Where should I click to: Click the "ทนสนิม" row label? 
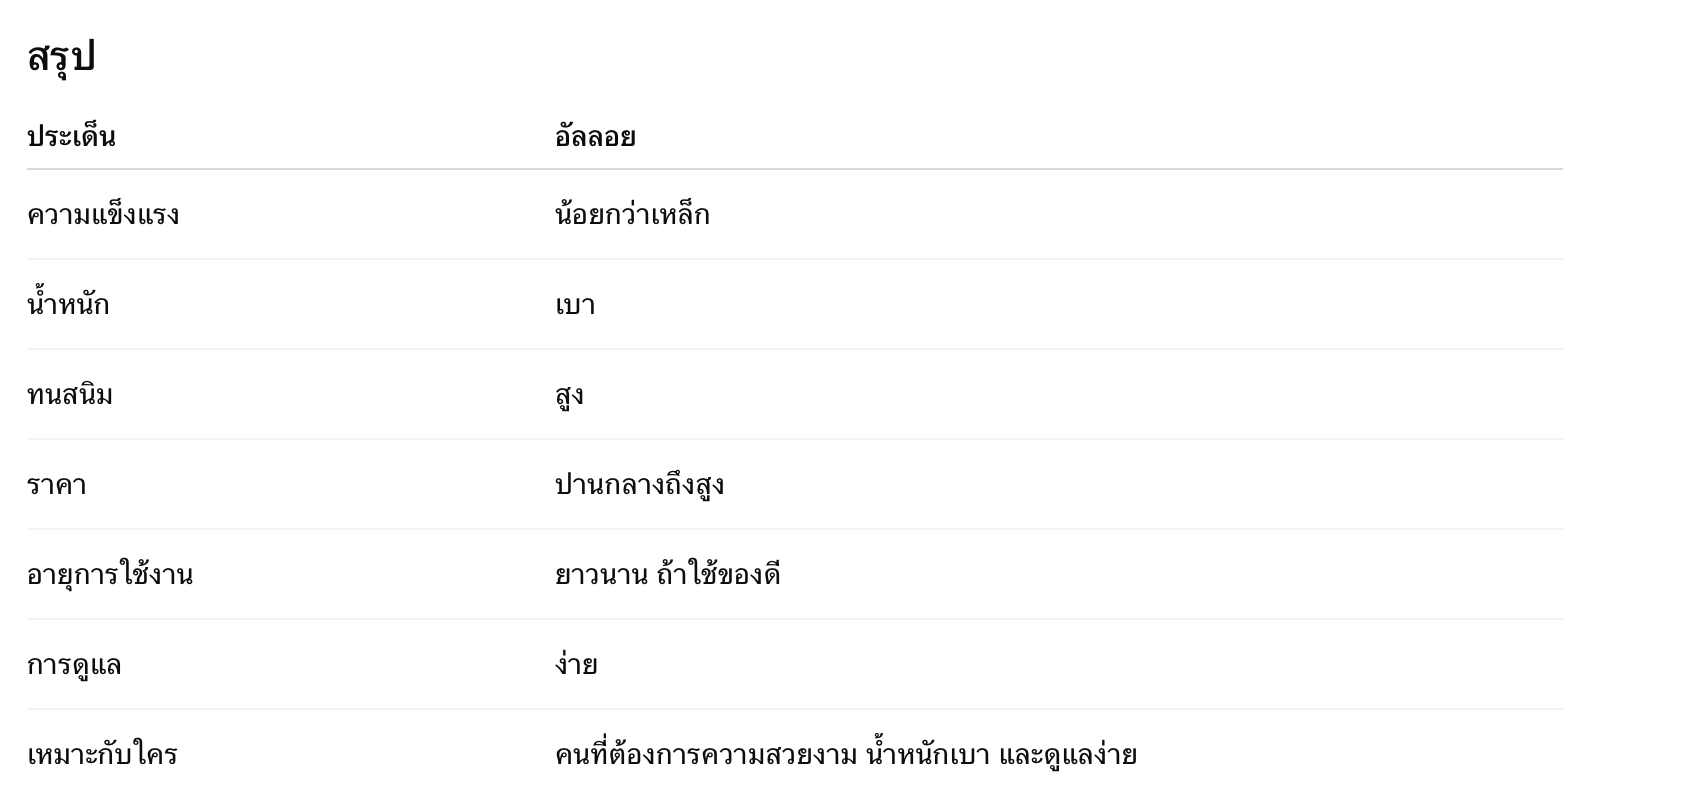70,395
